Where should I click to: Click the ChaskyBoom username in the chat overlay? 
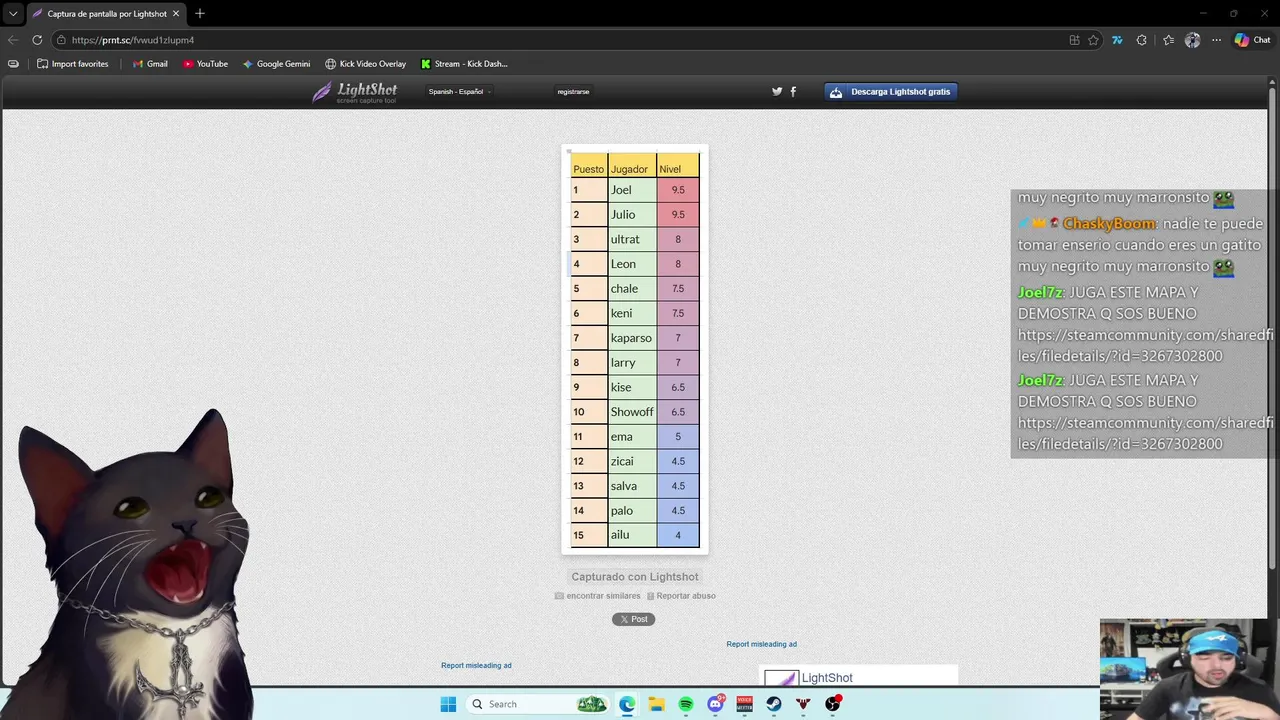[1109, 224]
